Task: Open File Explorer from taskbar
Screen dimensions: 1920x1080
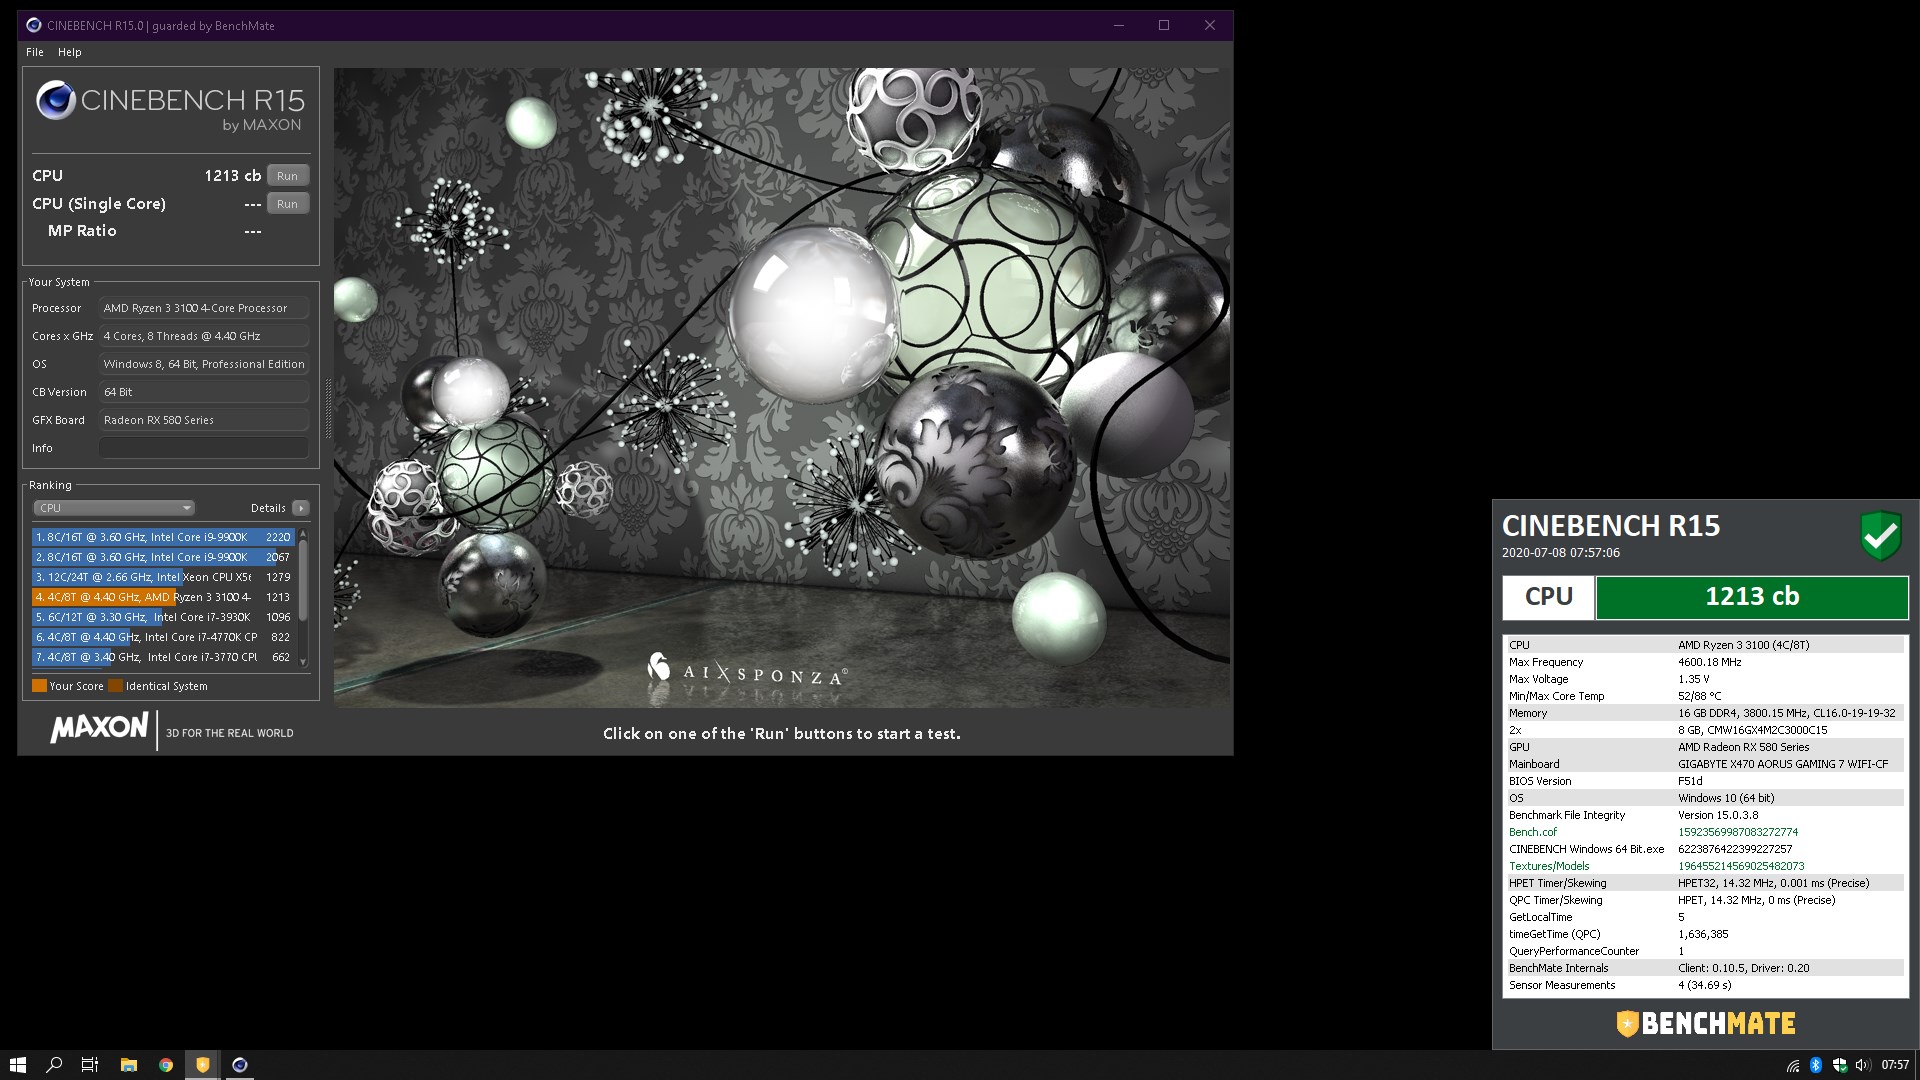Action: click(128, 1065)
